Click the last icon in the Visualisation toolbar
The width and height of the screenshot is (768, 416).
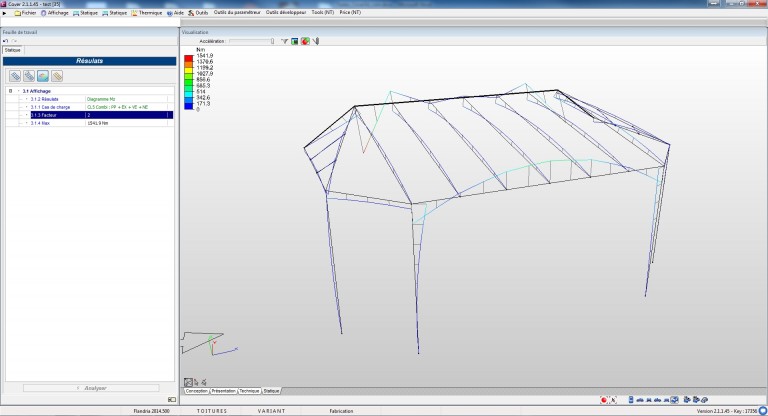tap(316, 42)
